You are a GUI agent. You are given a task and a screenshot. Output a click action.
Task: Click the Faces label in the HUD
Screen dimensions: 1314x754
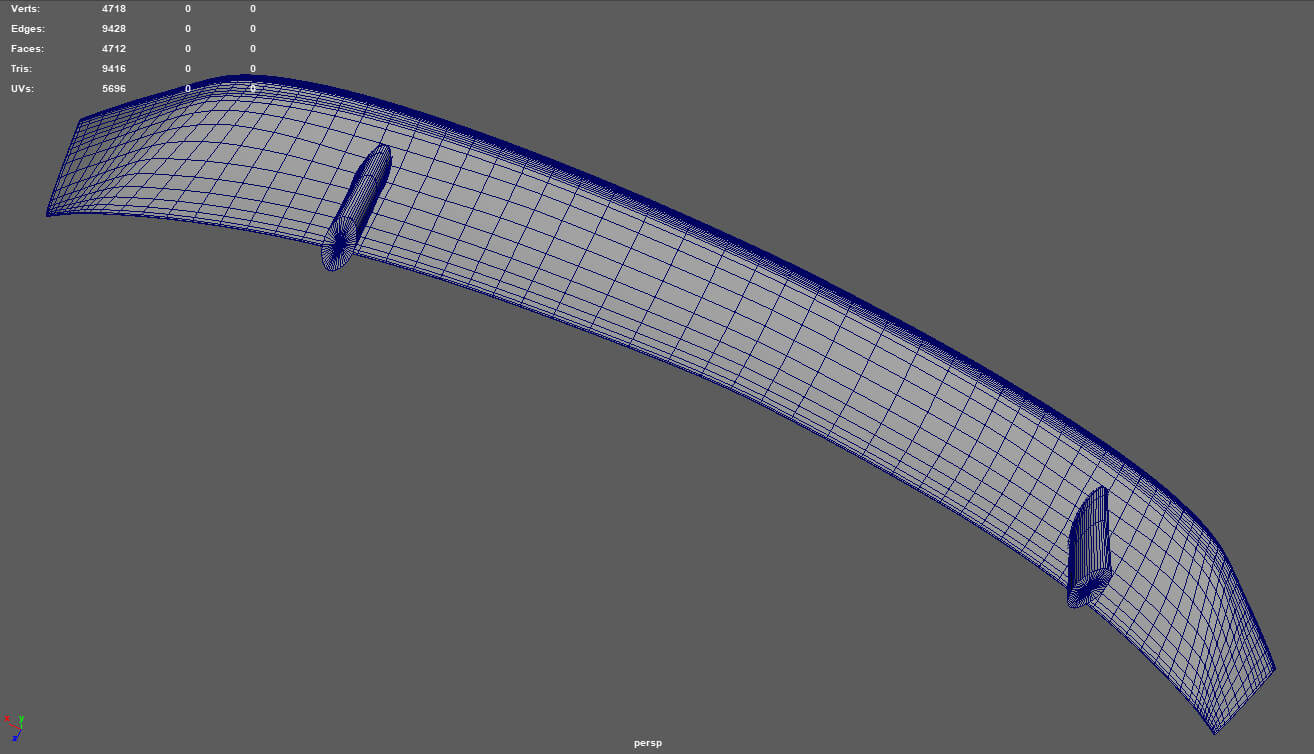pos(28,49)
